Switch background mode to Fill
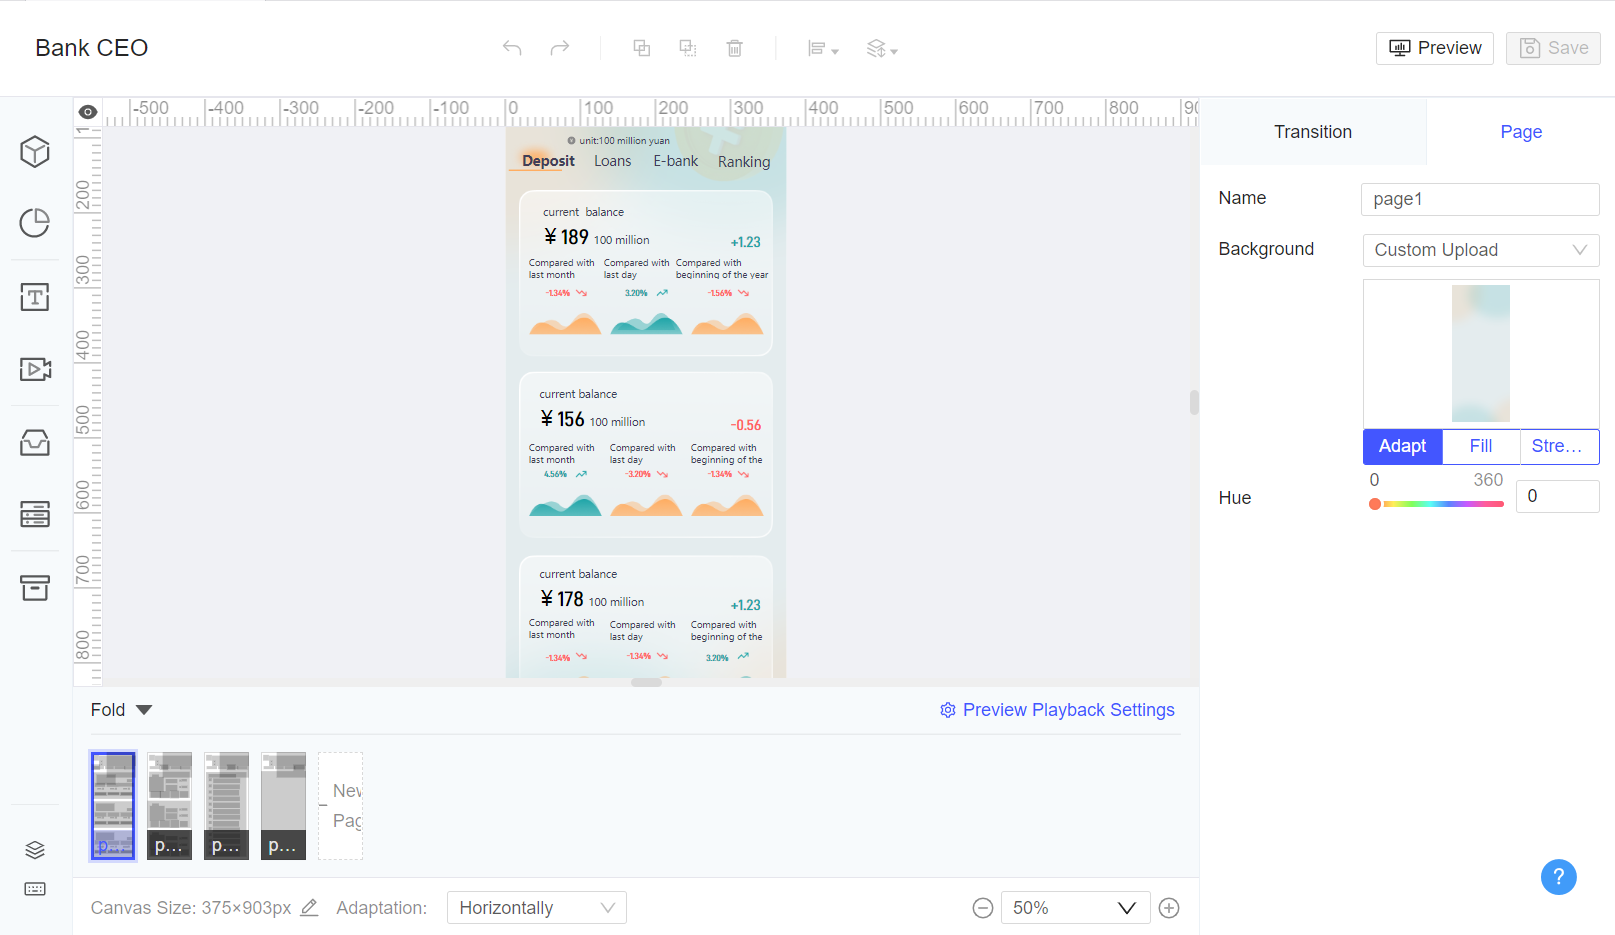 [x=1480, y=446]
